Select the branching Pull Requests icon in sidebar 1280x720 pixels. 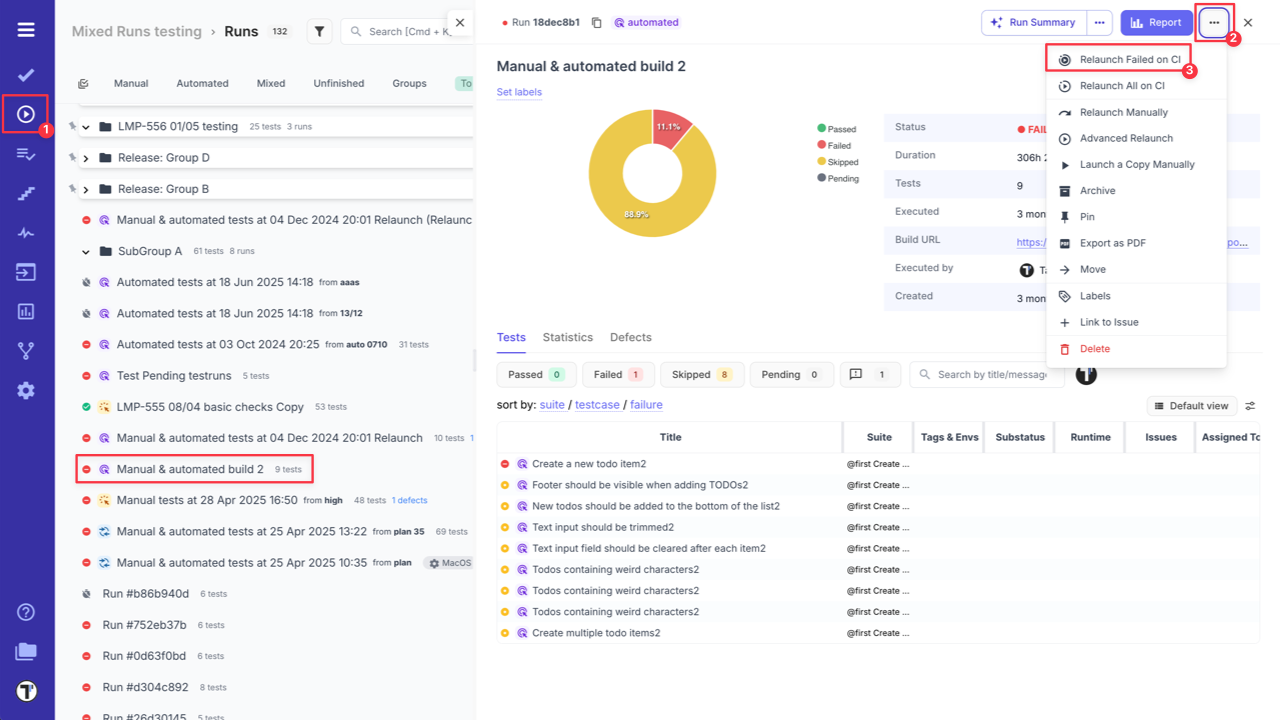tap(26, 350)
